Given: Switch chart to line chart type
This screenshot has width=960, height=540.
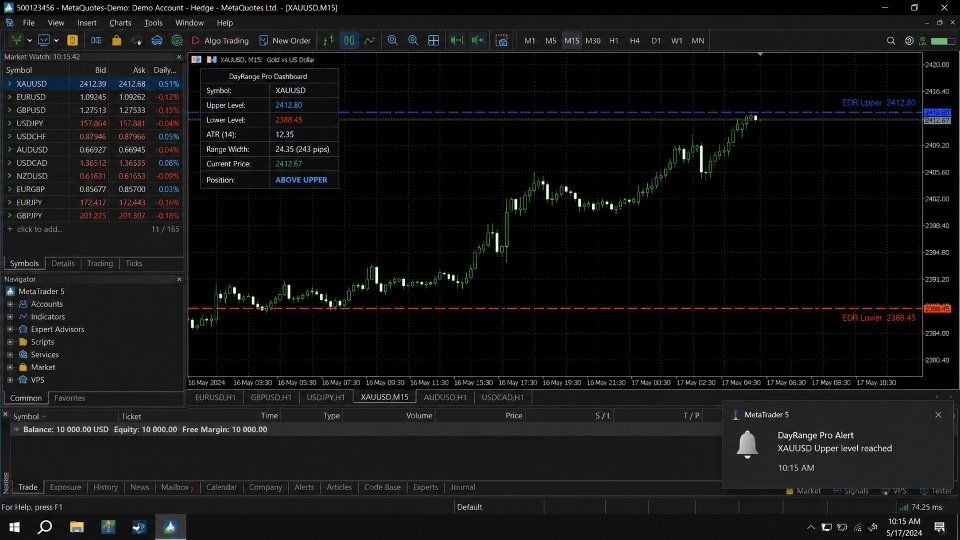Looking at the screenshot, I should pos(369,40).
